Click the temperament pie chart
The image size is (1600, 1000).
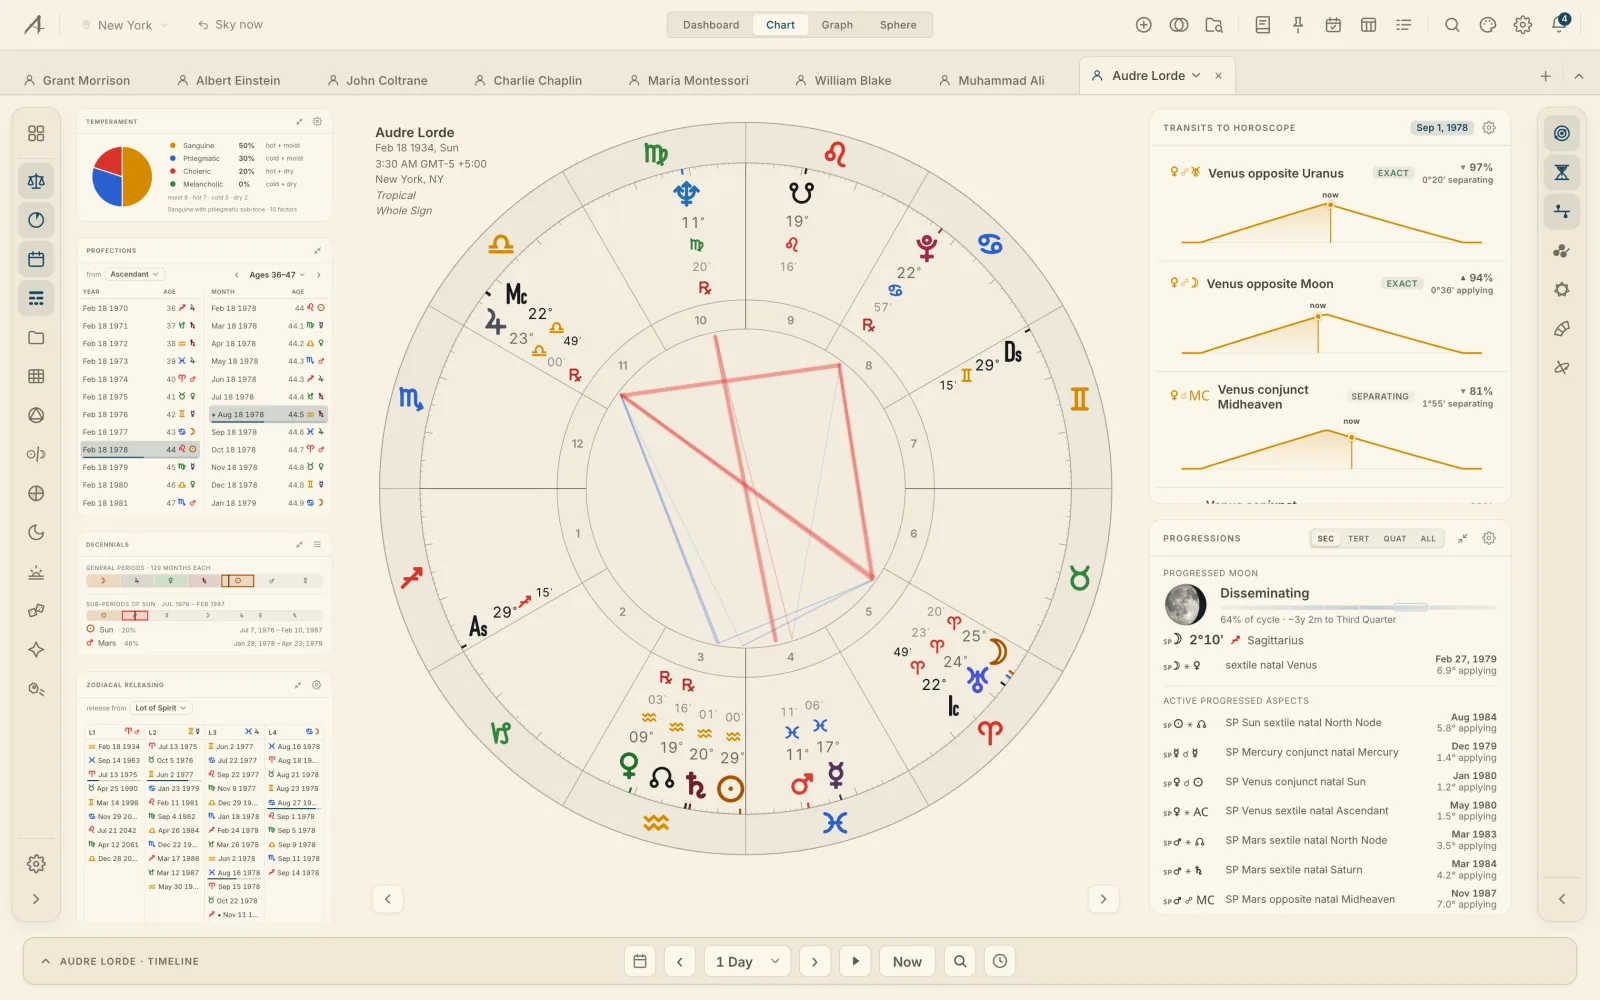pyautogui.click(x=122, y=176)
